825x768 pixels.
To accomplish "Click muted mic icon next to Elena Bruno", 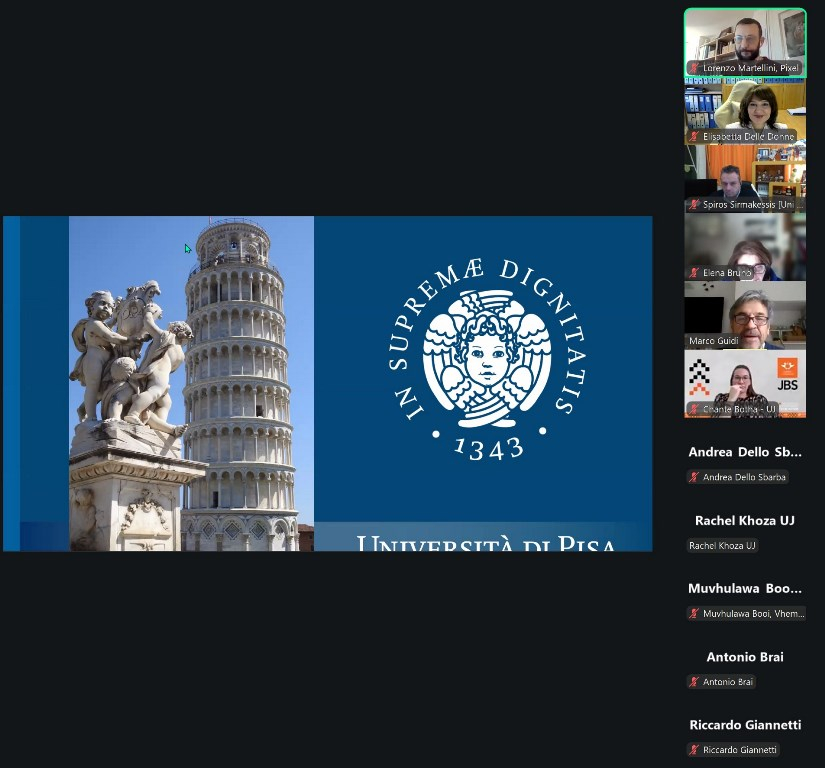I will click(x=694, y=272).
